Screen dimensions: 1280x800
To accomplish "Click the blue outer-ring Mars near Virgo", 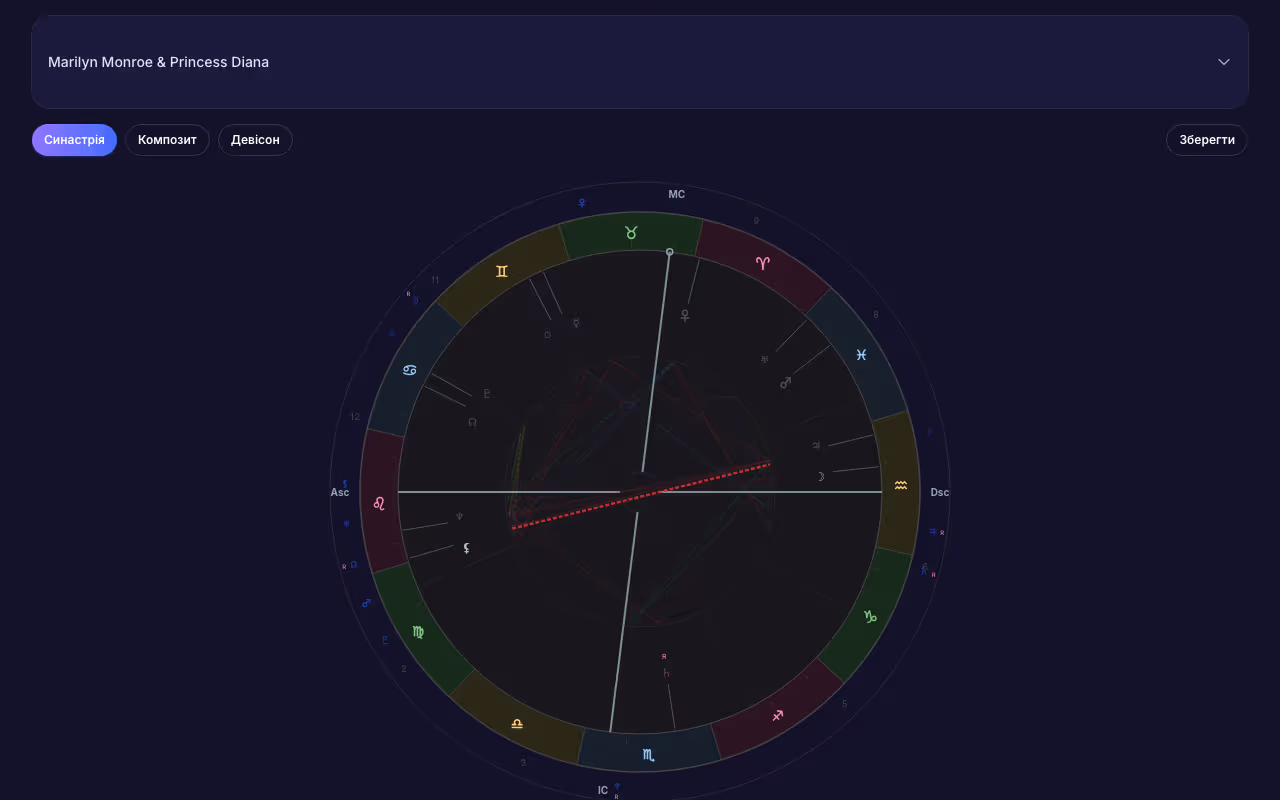I will click(366, 603).
